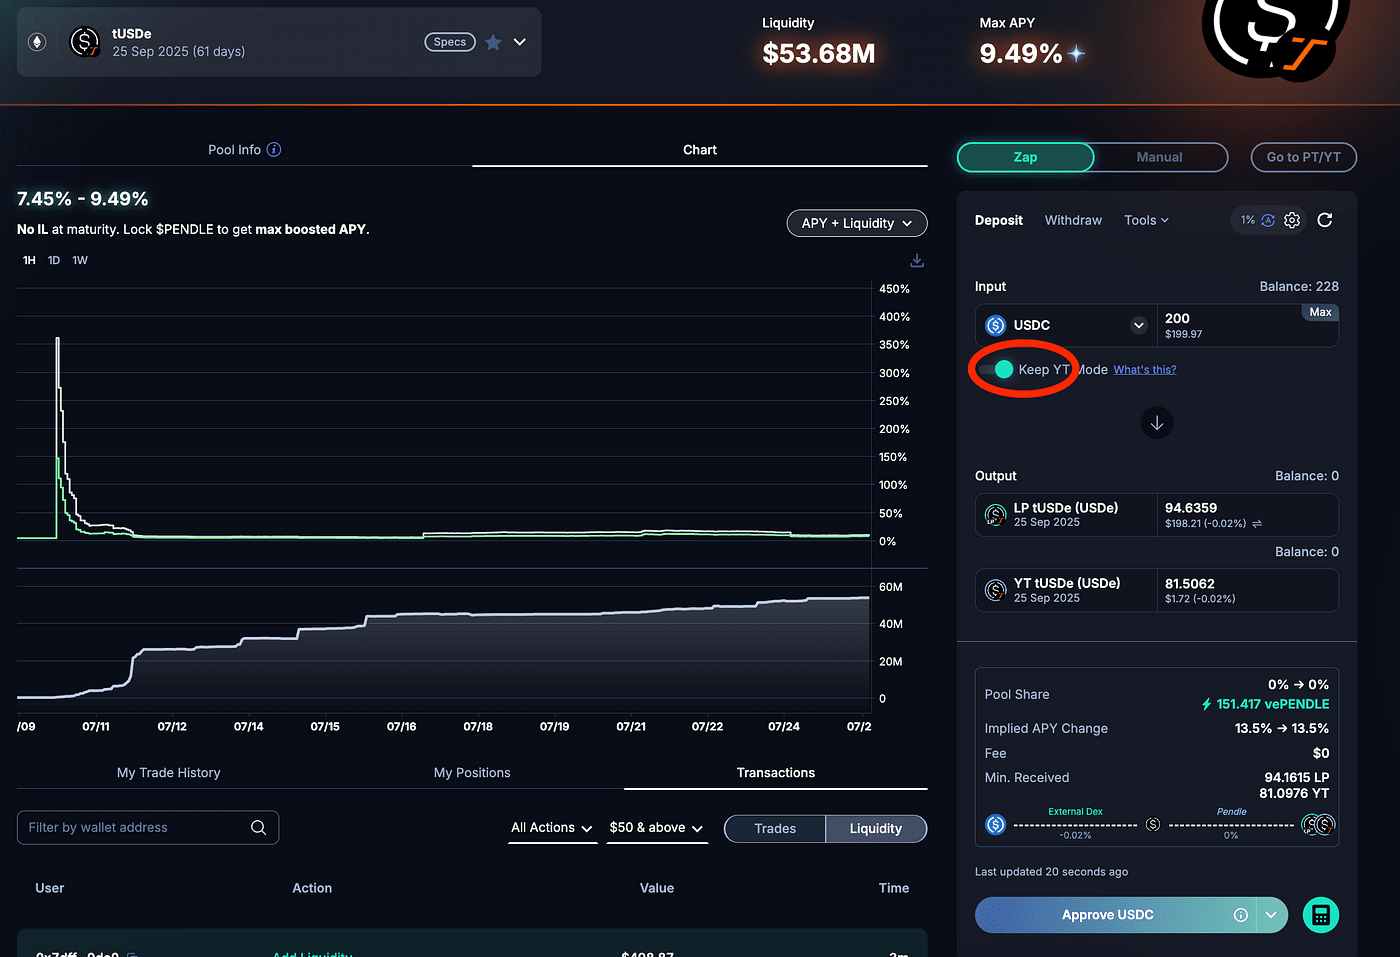The image size is (1400, 957).
Task: Click the USDC coin icon in the input field
Action: point(996,325)
